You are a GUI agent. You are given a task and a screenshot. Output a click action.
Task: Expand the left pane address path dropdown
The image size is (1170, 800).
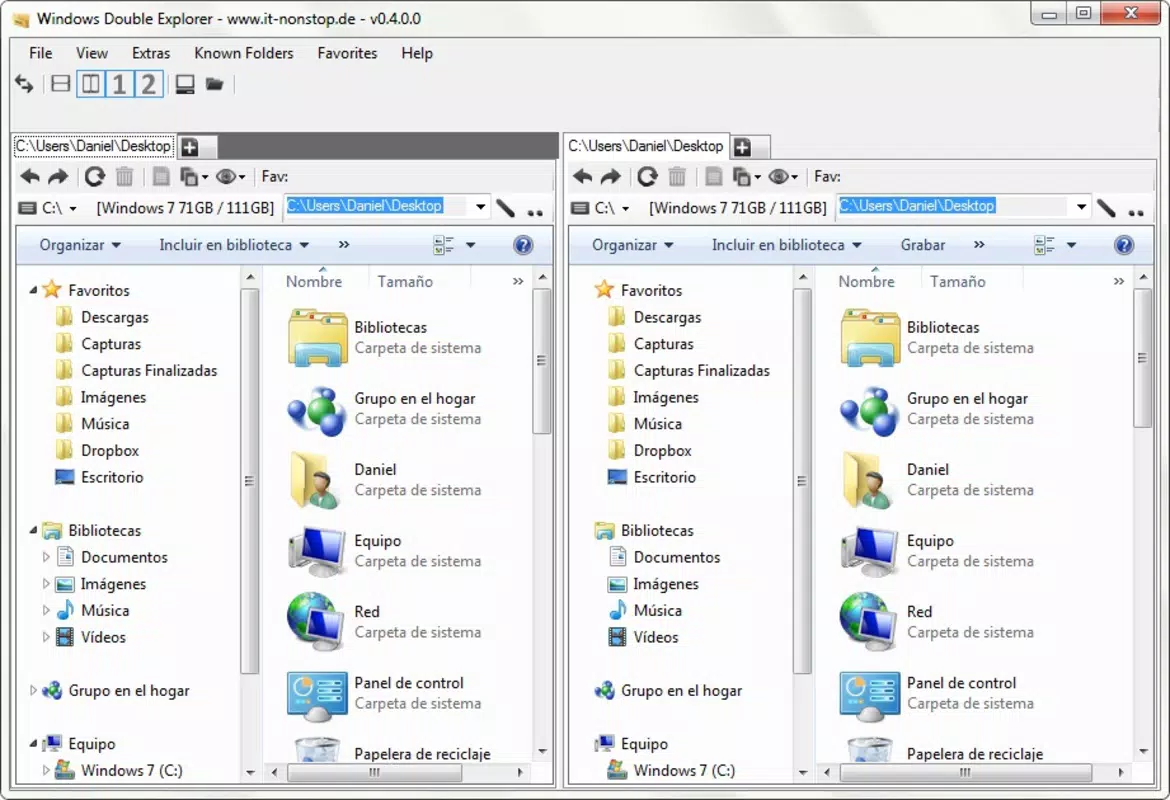[481, 207]
